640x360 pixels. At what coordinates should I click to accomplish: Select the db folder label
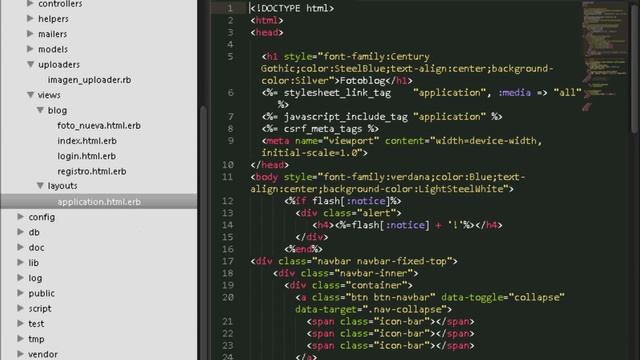coord(34,232)
